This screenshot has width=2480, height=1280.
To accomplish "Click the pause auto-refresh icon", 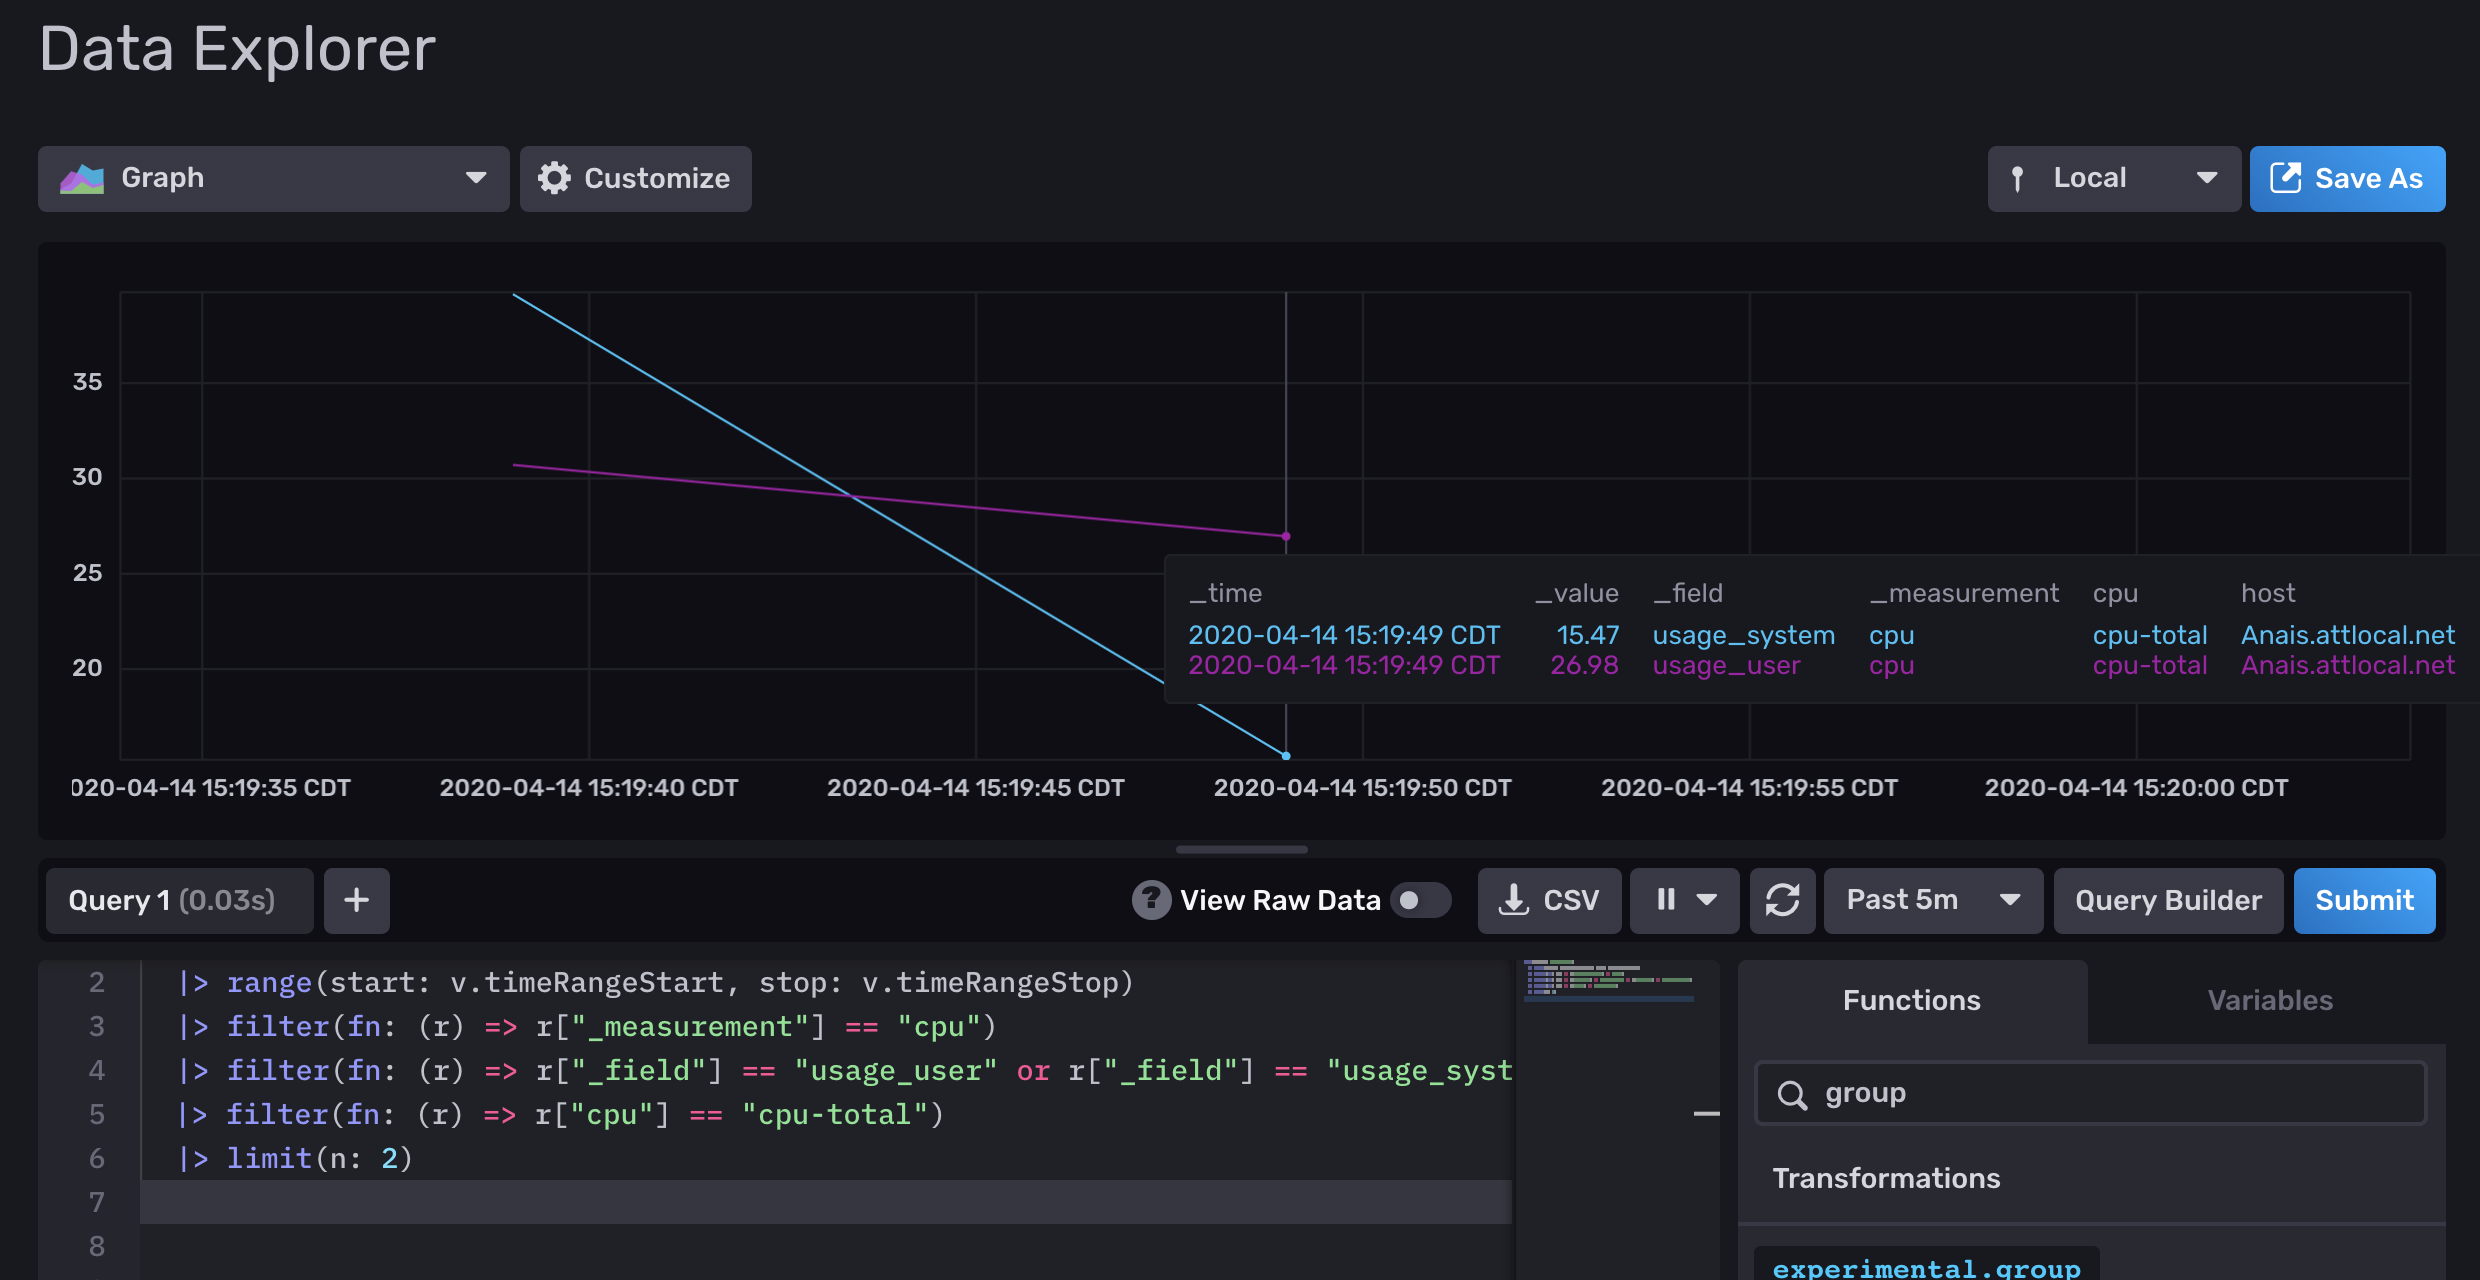I will (x=1666, y=900).
